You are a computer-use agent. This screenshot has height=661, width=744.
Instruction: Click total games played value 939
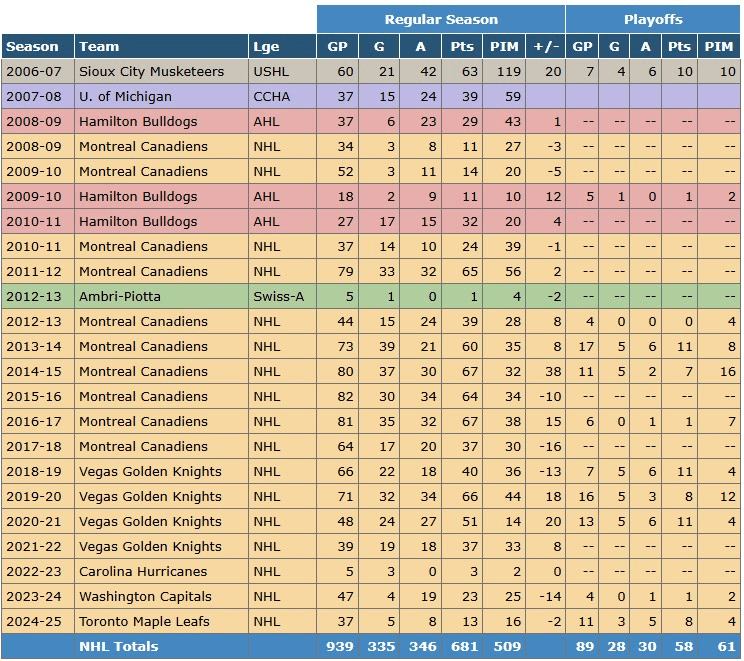pos(340,646)
